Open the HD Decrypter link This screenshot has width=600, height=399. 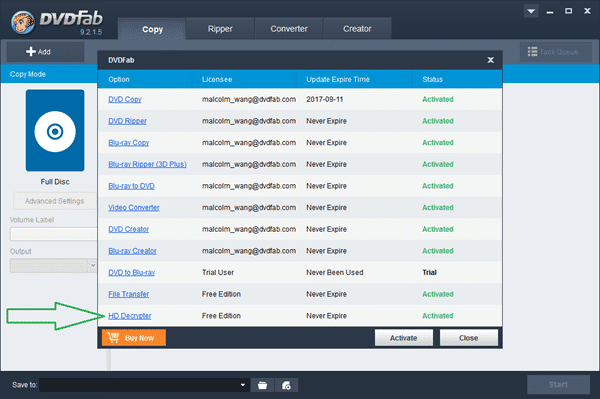tap(130, 316)
